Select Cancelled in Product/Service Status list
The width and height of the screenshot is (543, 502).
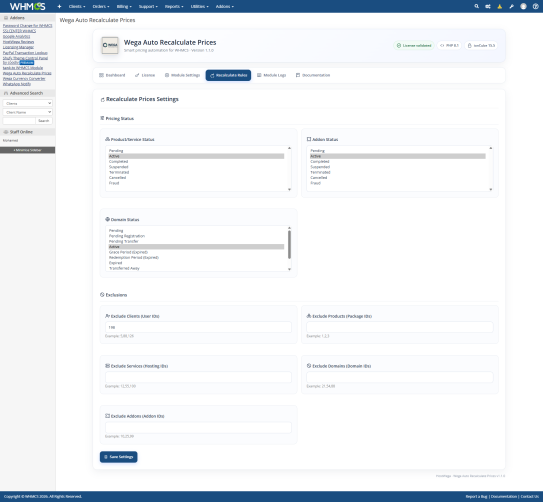coord(196,178)
